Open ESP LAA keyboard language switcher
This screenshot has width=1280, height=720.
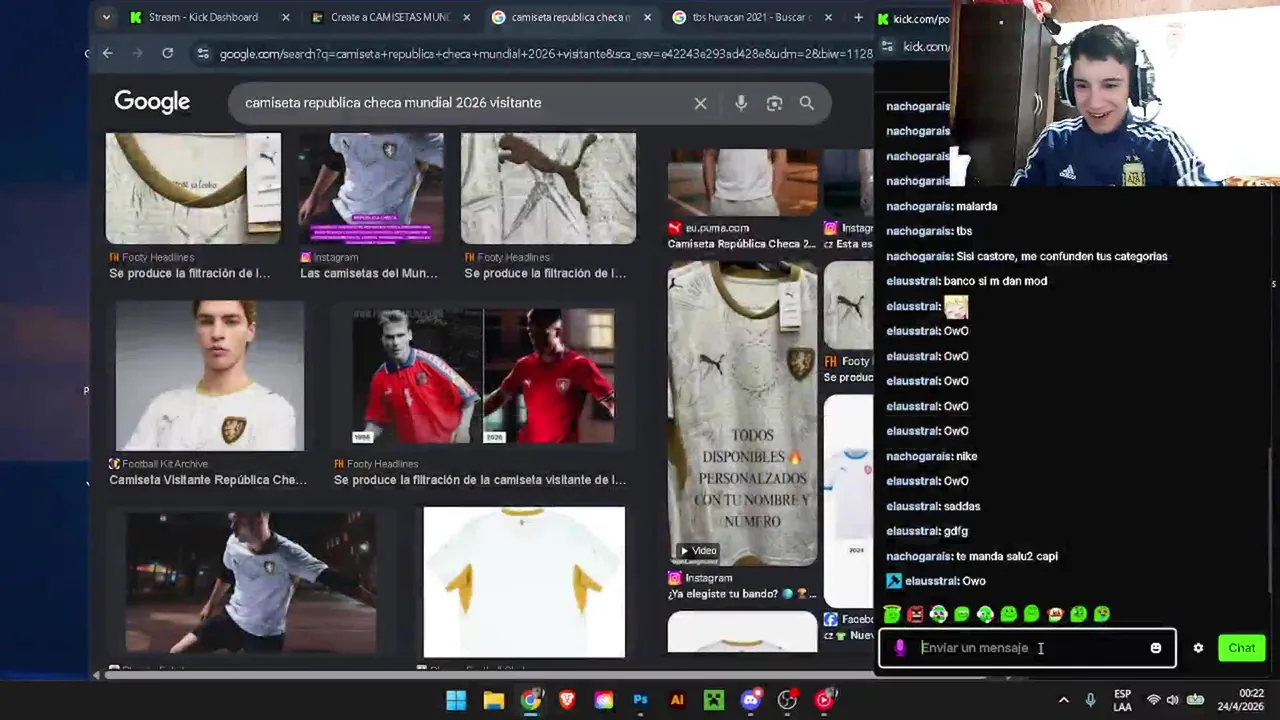coord(1122,700)
